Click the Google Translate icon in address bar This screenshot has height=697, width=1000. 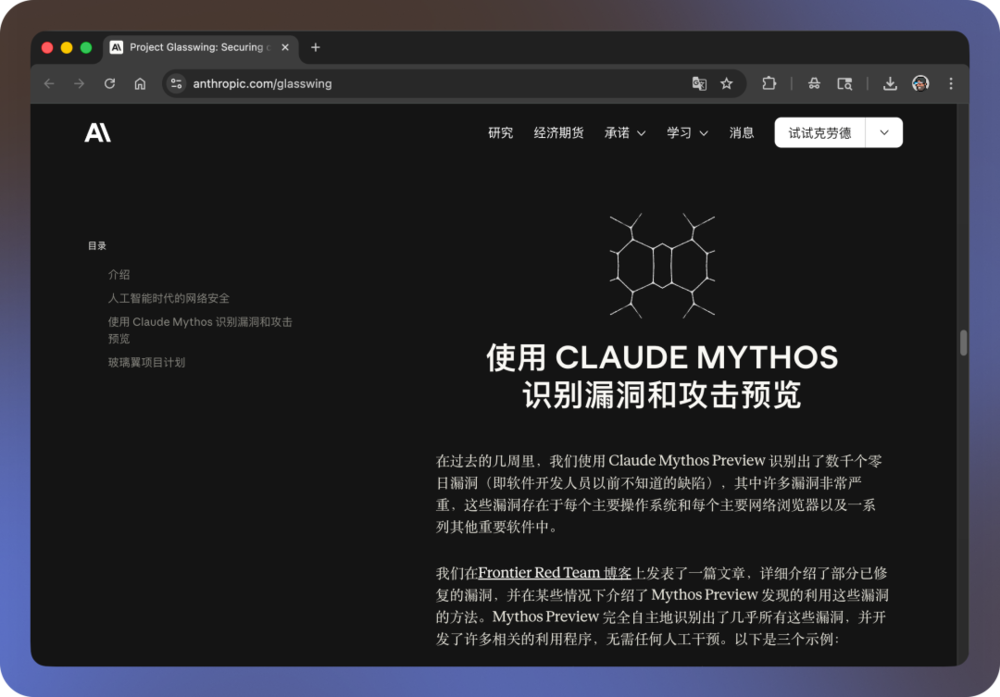pos(699,84)
